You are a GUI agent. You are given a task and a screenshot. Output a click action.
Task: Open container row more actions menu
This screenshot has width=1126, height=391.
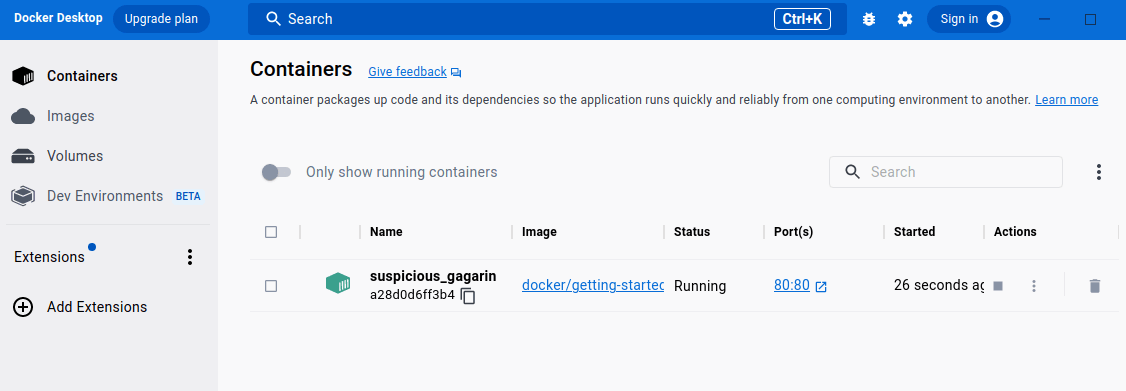point(1034,286)
